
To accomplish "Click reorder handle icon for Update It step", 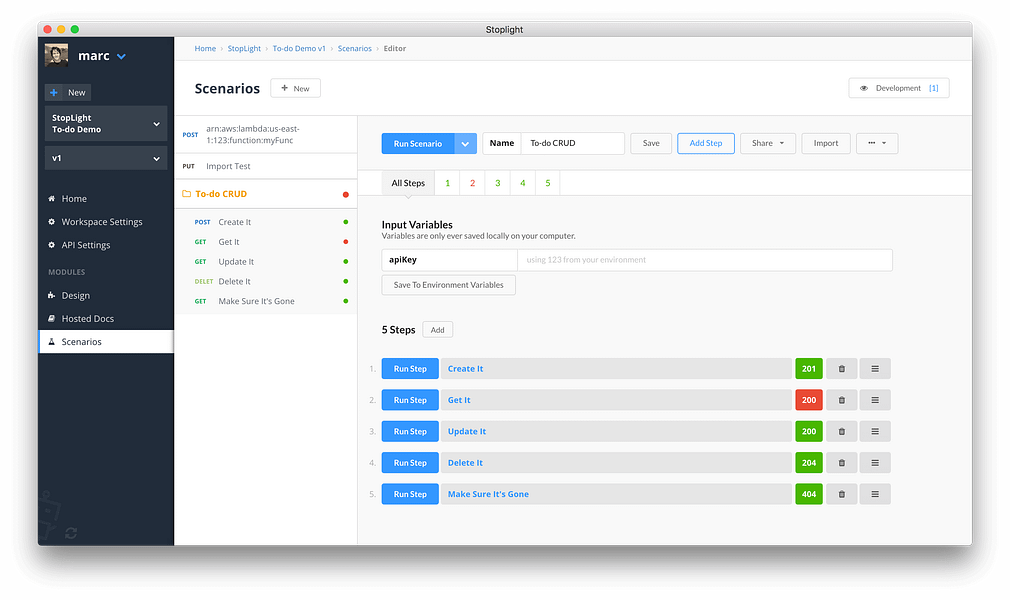I will 875,431.
